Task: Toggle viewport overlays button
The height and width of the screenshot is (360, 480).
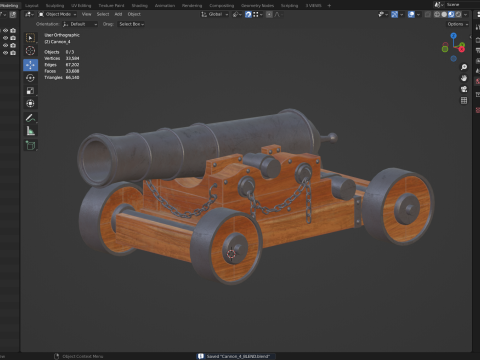Action: [x=411, y=14]
